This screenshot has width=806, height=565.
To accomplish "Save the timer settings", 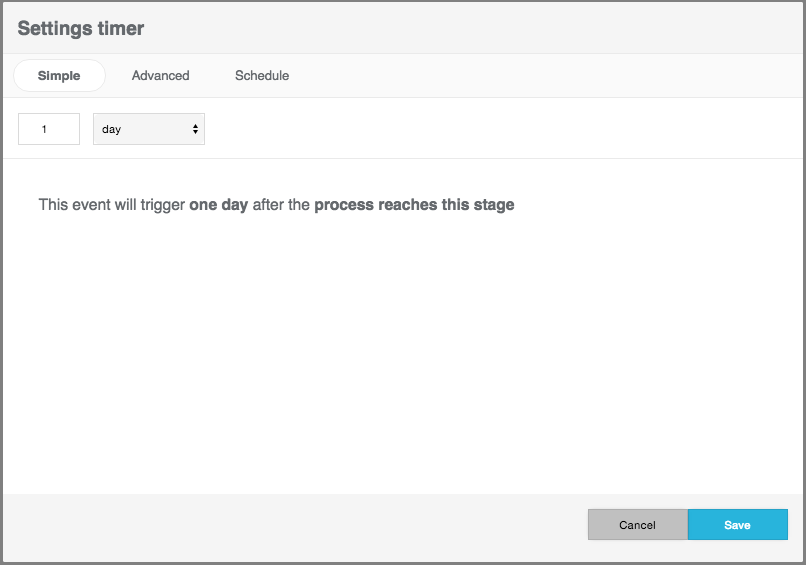I will coord(737,525).
